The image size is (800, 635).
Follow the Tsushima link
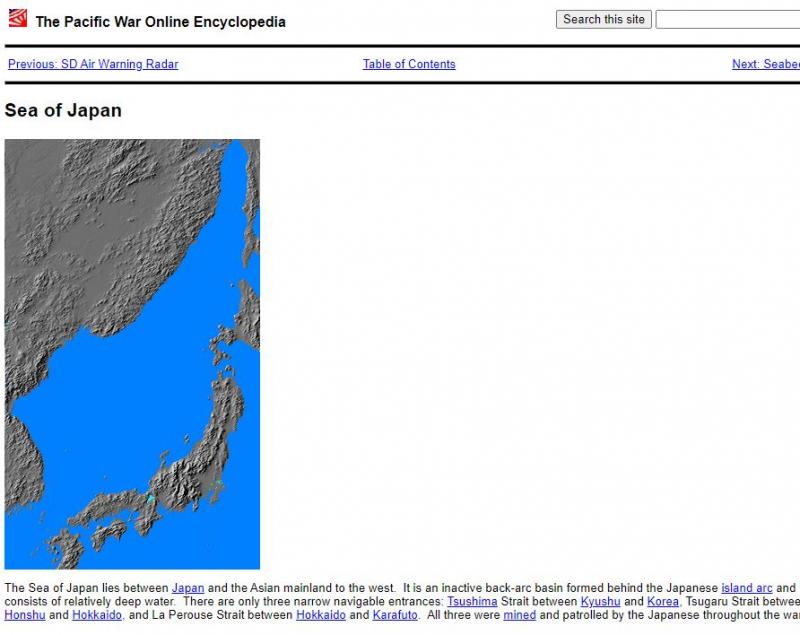point(472,602)
